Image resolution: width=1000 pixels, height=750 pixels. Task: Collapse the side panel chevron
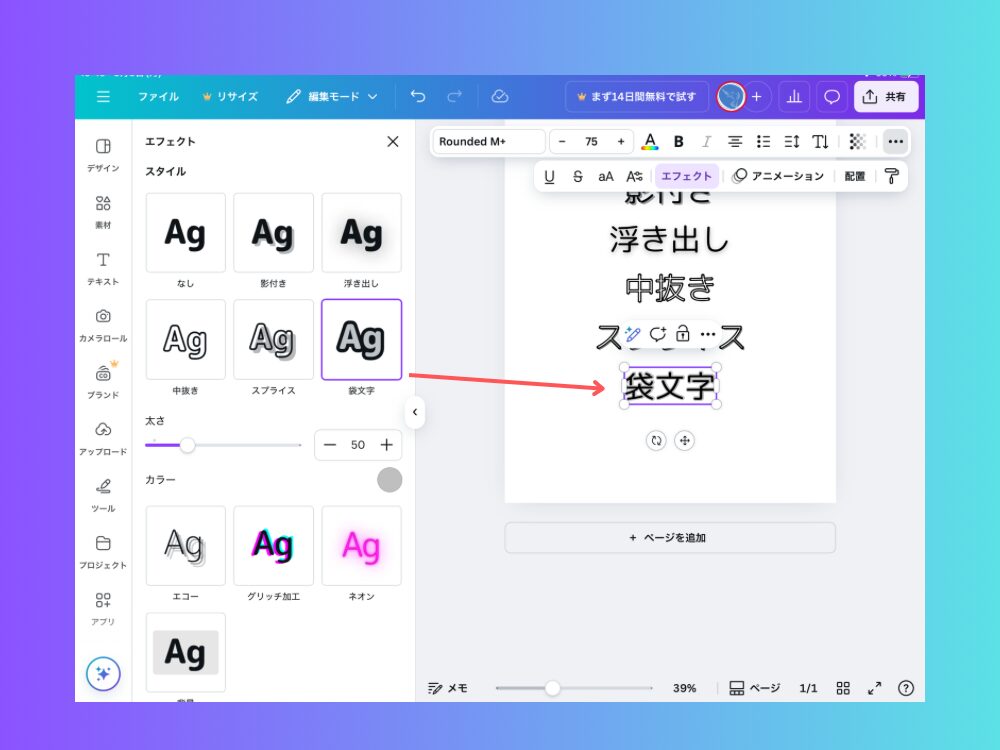[415, 412]
